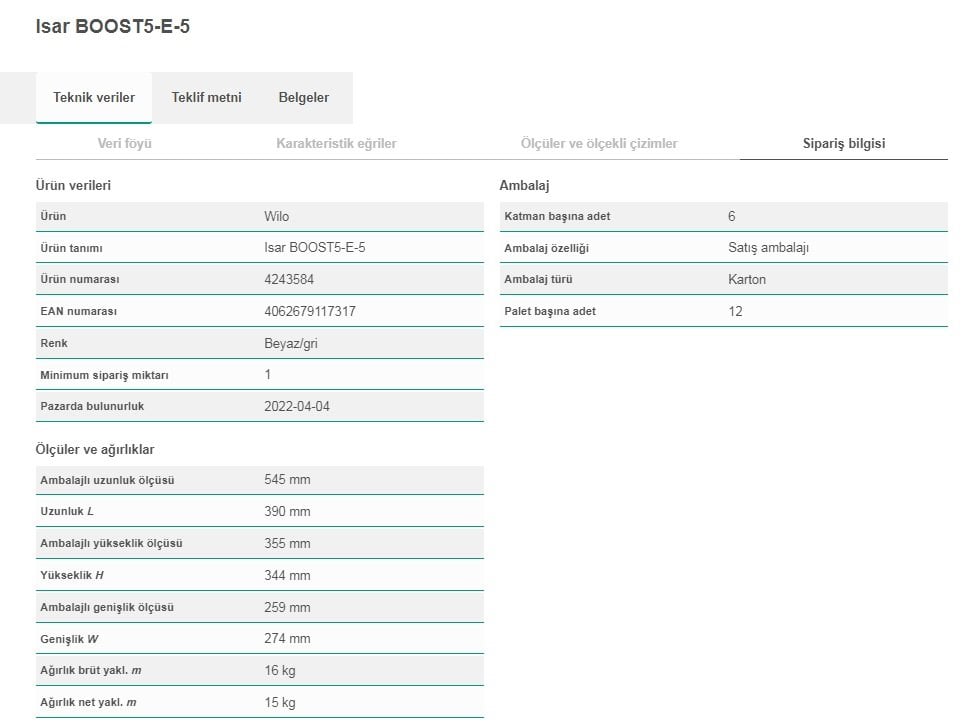Click the Ürün value Wilo
This screenshot has height=726, width=966.
277,216
